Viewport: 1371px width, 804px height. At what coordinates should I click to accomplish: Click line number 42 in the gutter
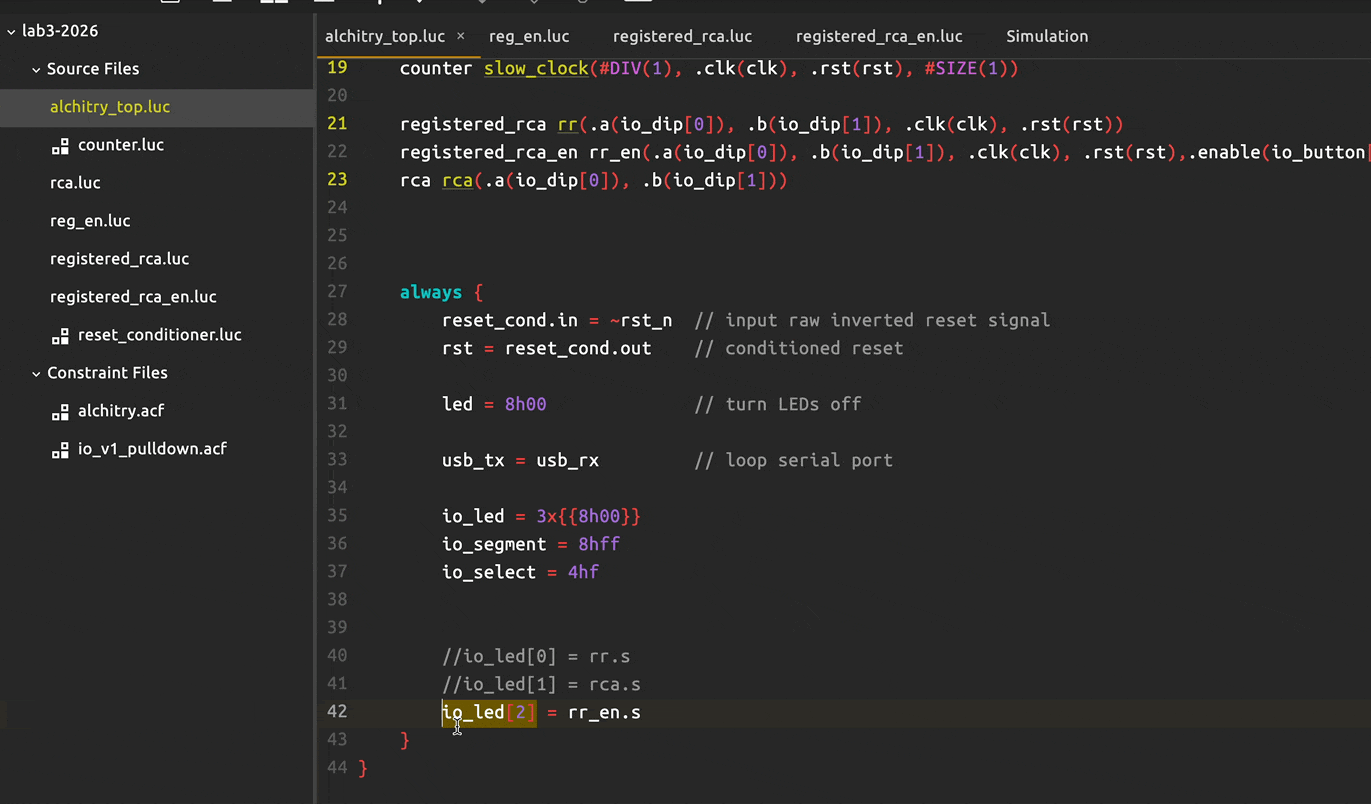click(x=337, y=712)
